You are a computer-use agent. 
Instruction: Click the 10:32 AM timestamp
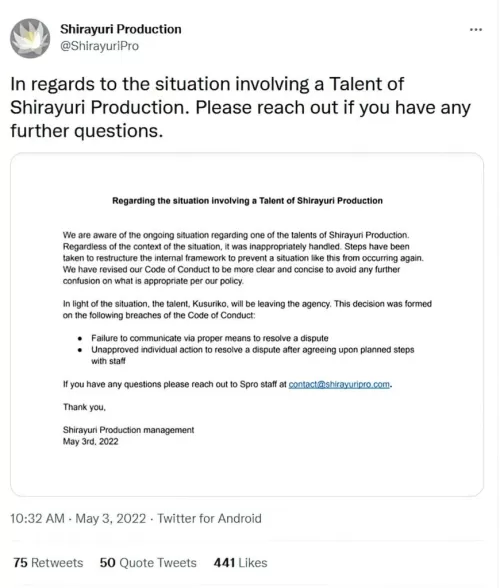37,518
